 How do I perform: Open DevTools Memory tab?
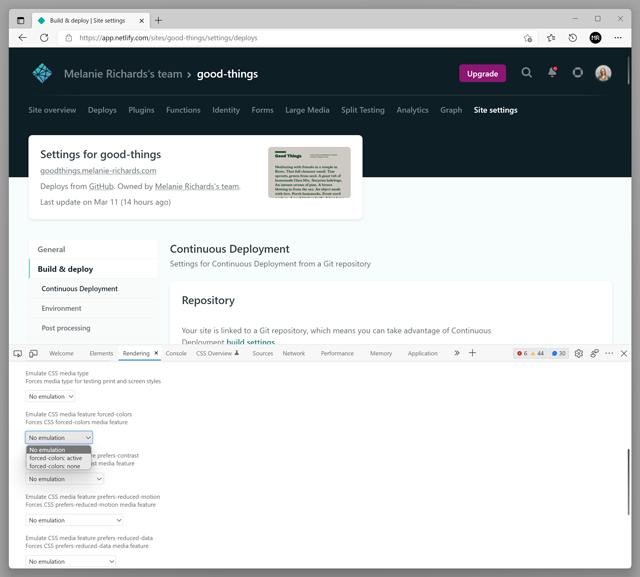[x=381, y=353]
